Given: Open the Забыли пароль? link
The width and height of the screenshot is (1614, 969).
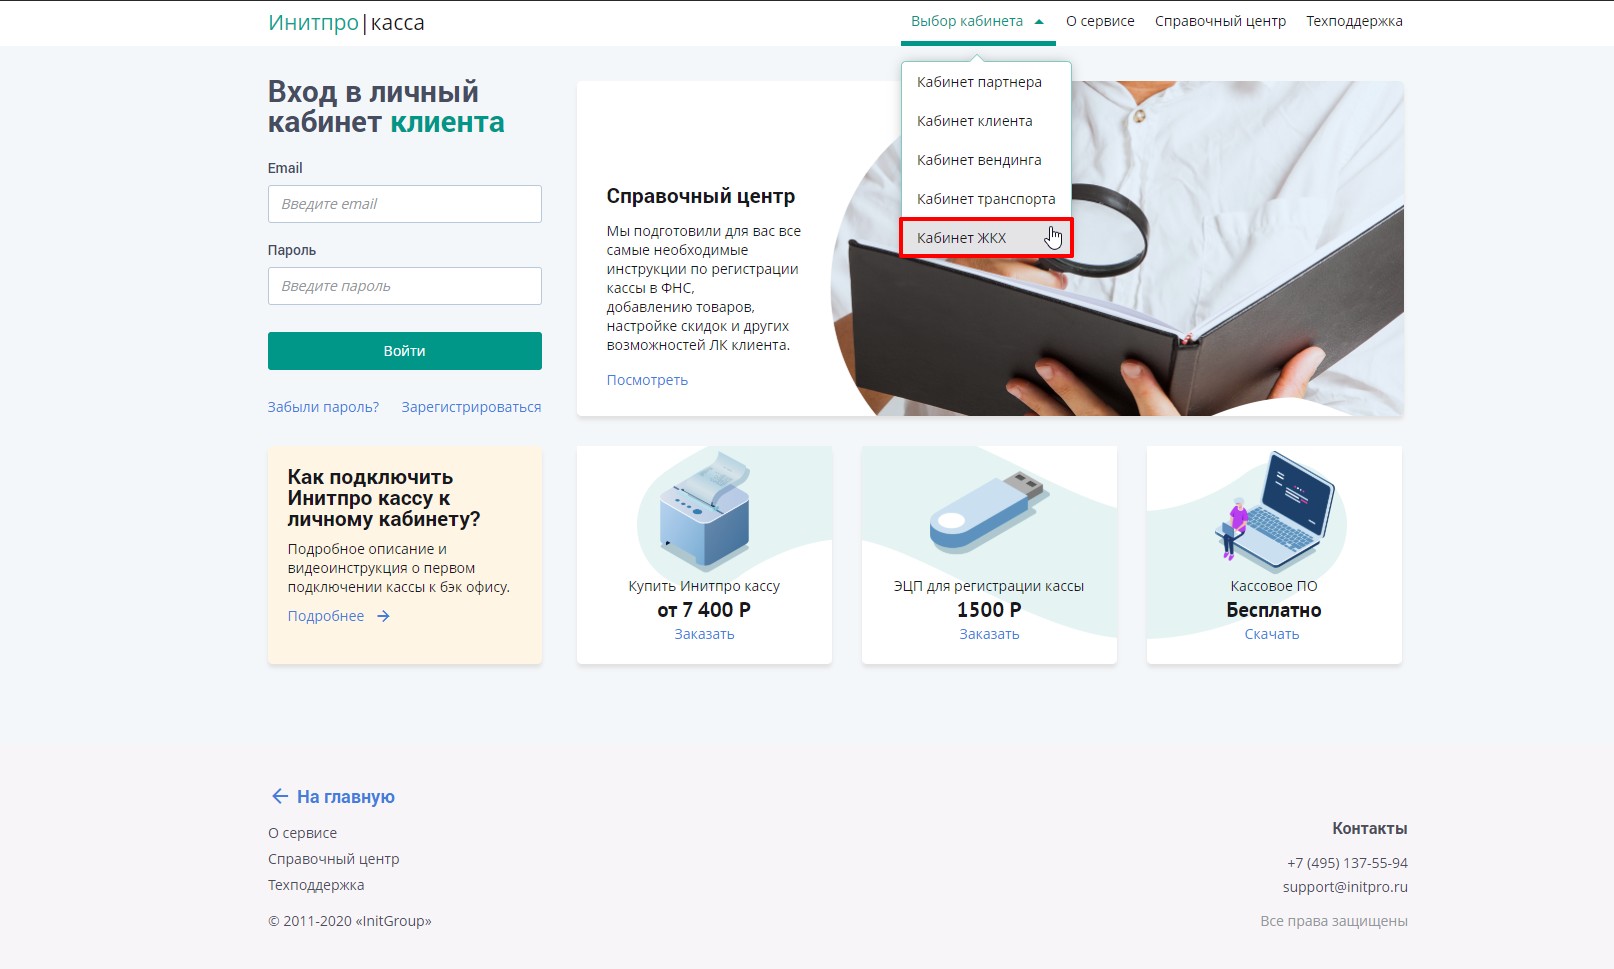Looking at the screenshot, I should click(x=323, y=407).
